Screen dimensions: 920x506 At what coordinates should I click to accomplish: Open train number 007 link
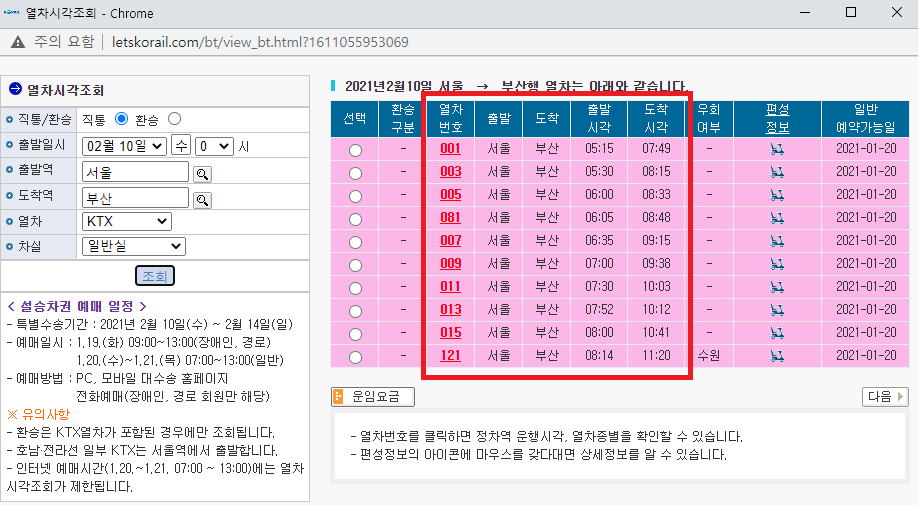[451, 240]
